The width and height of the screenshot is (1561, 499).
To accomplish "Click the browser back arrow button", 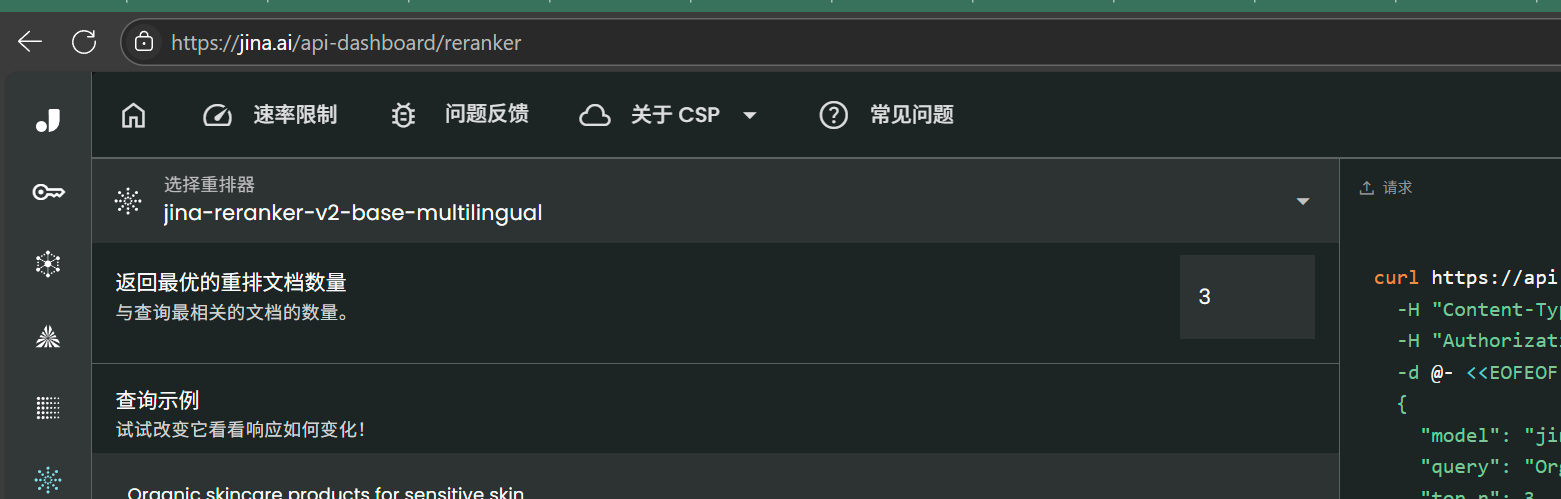I will pyautogui.click(x=30, y=42).
